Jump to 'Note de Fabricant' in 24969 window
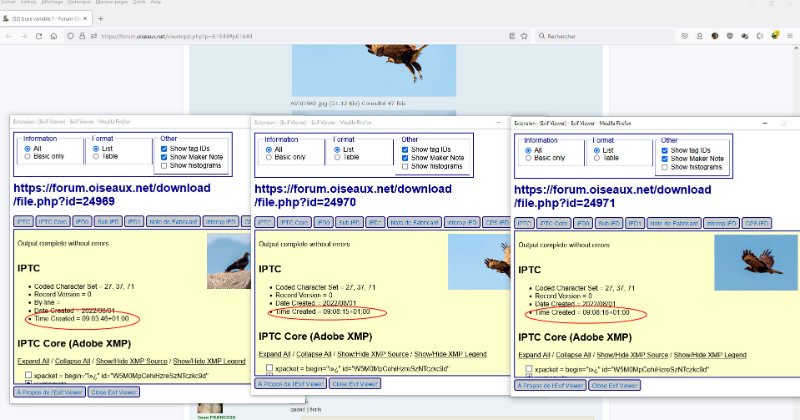Image resolution: width=800 pixels, height=420 pixels. click(173, 221)
